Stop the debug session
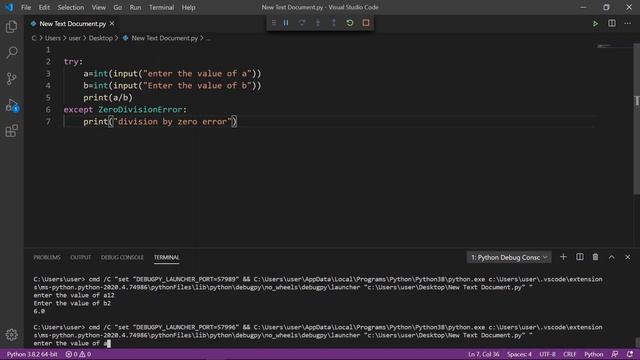Screen dimensions: 640x360 [x=366, y=23]
